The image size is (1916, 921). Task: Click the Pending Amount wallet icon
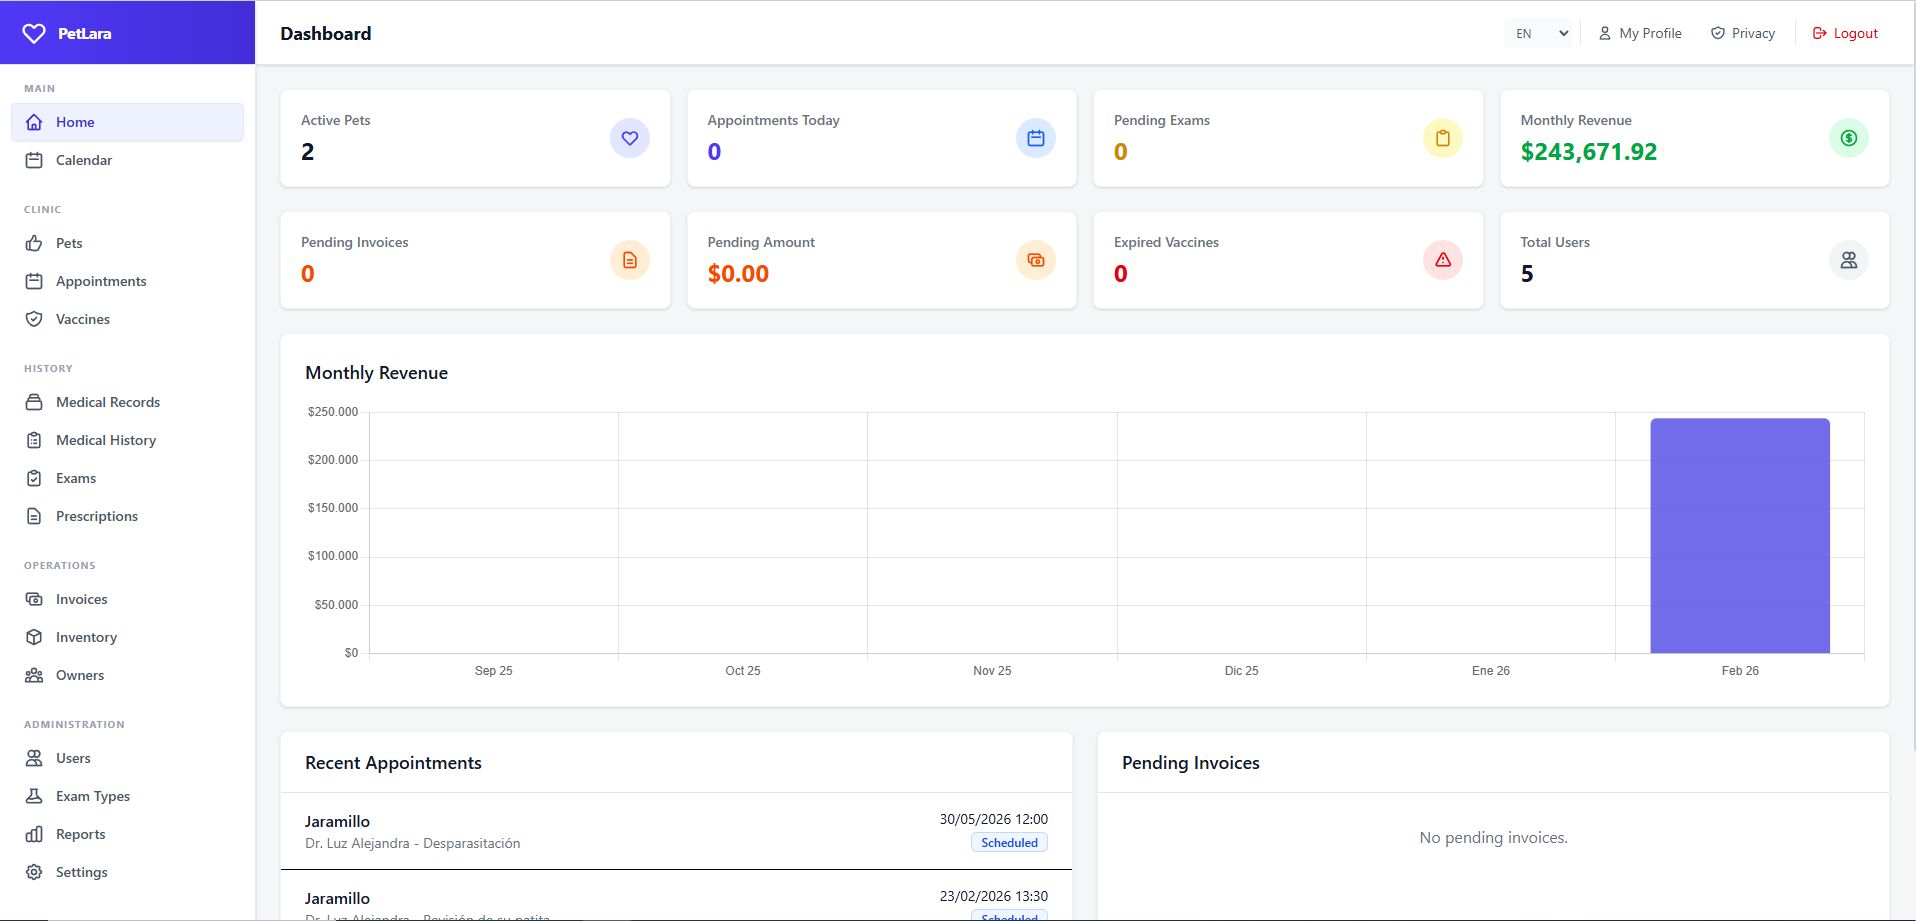1035,260
